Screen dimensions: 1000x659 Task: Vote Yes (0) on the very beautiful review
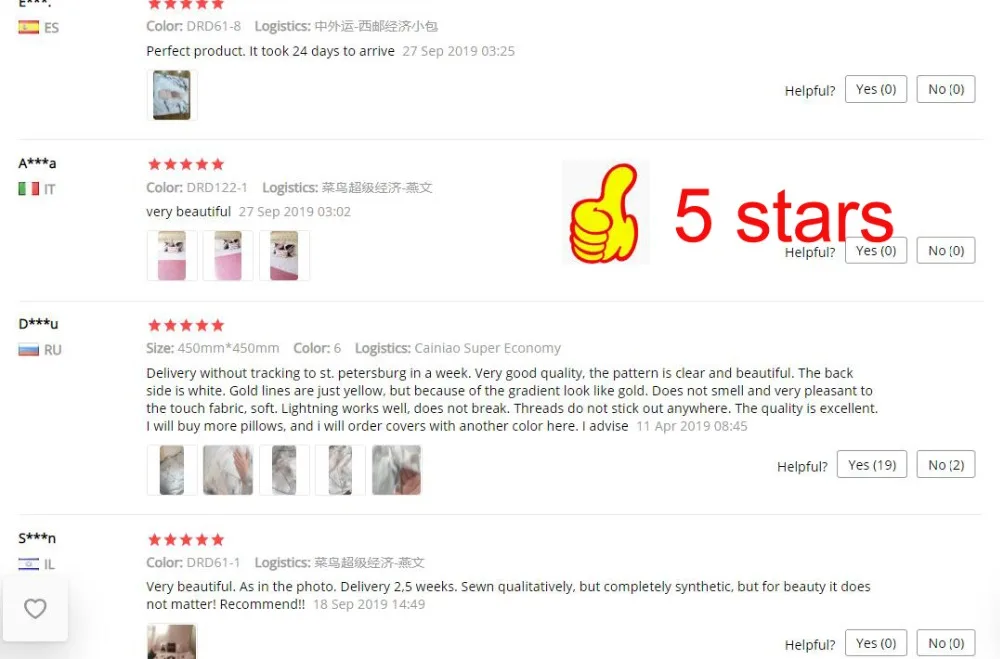(x=876, y=251)
